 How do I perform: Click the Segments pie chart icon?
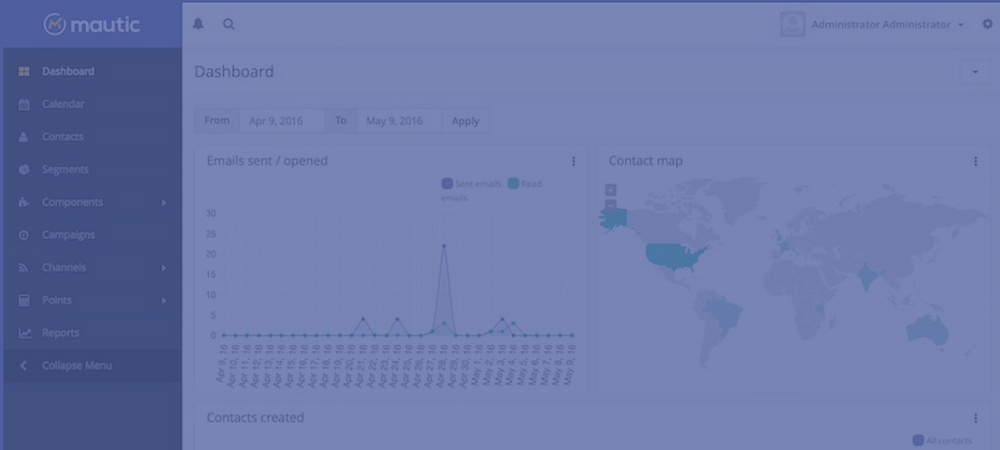pyautogui.click(x=24, y=170)
